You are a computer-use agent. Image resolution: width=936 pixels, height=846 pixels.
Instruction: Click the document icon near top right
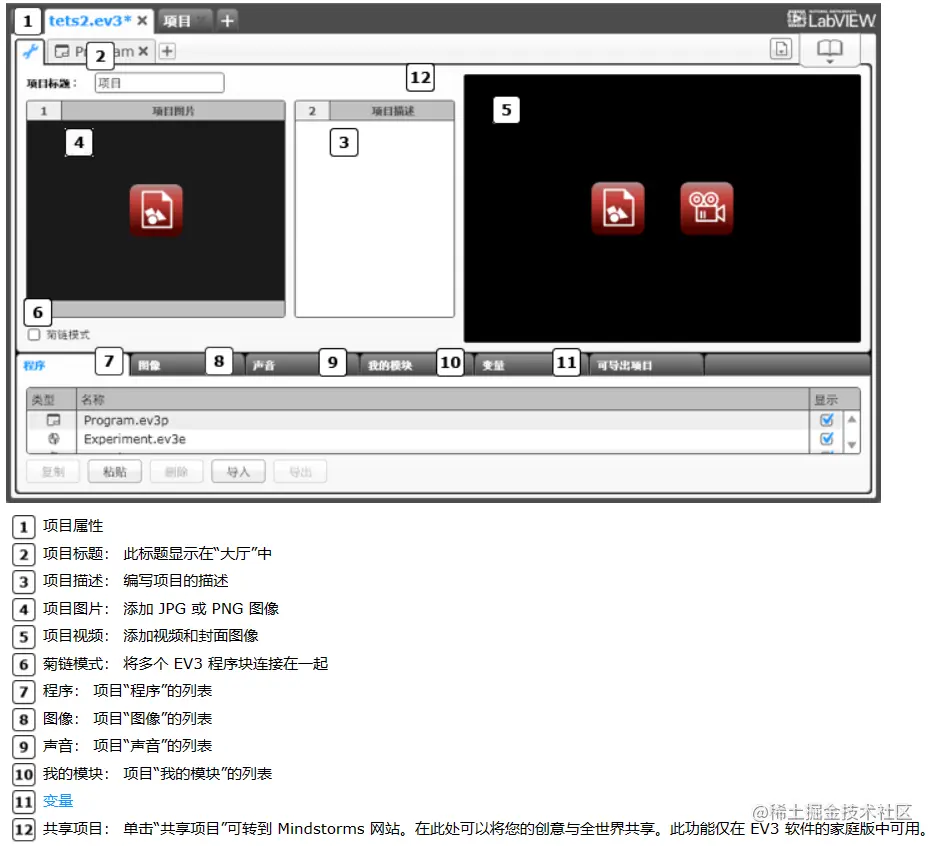pyautogui.click(x=783, y=48)
